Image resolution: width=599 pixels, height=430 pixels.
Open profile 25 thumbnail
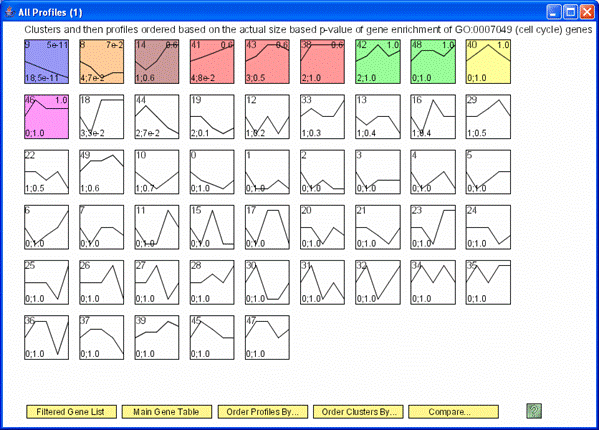tap(47, 283)
